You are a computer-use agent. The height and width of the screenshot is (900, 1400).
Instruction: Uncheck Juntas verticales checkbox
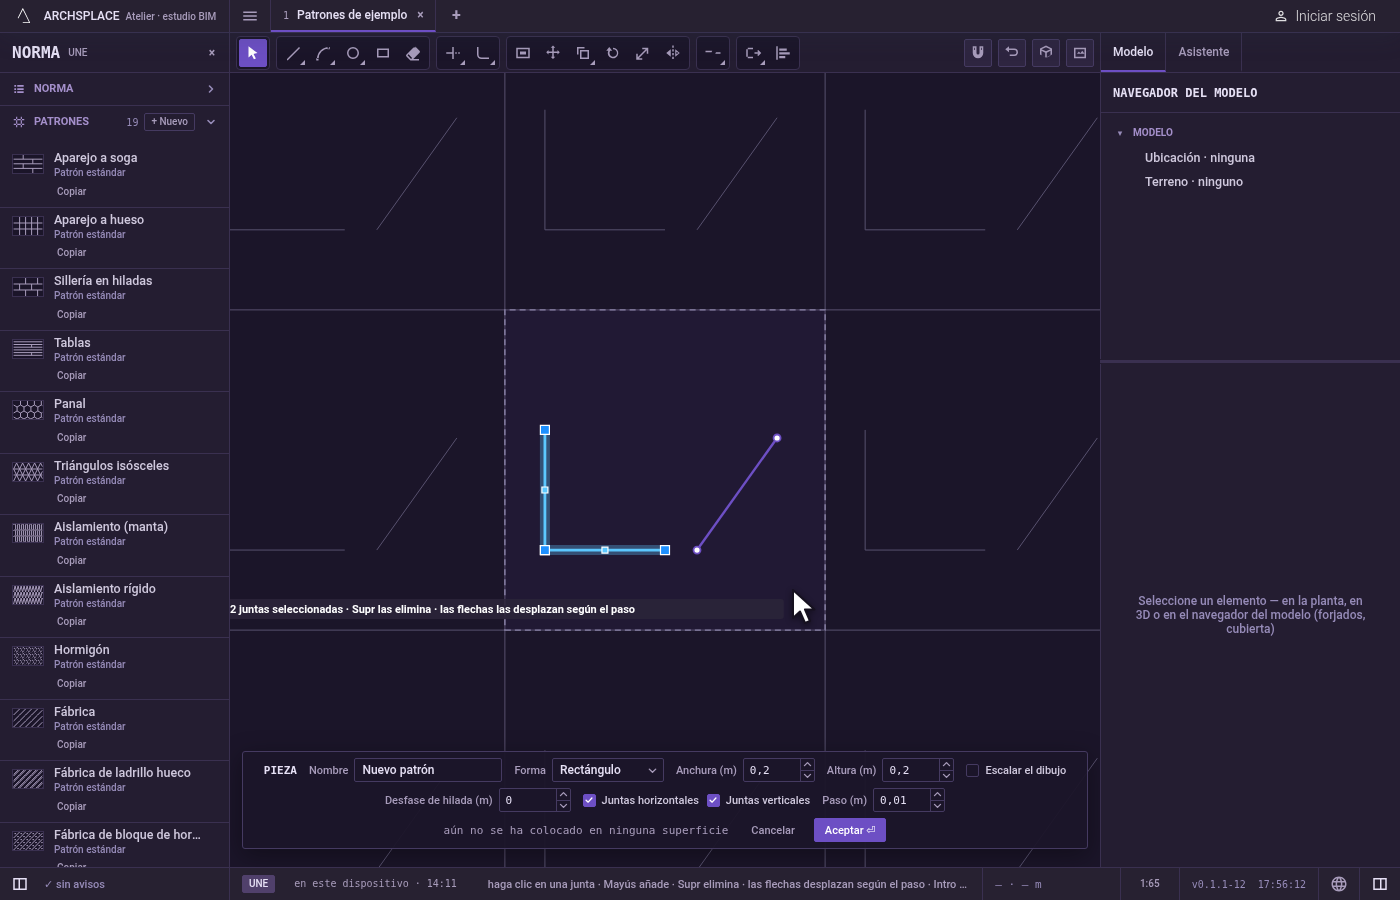pos(713,800)
